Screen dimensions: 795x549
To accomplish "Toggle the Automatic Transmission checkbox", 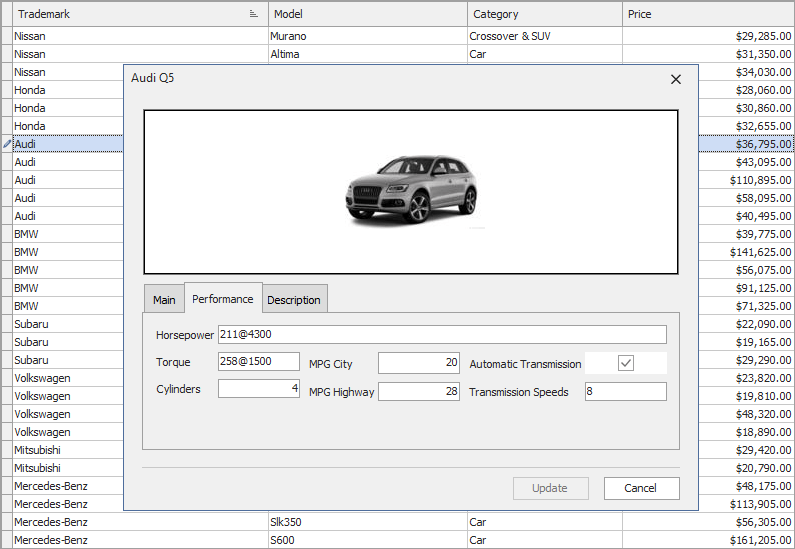I will (x=626, y=363).
